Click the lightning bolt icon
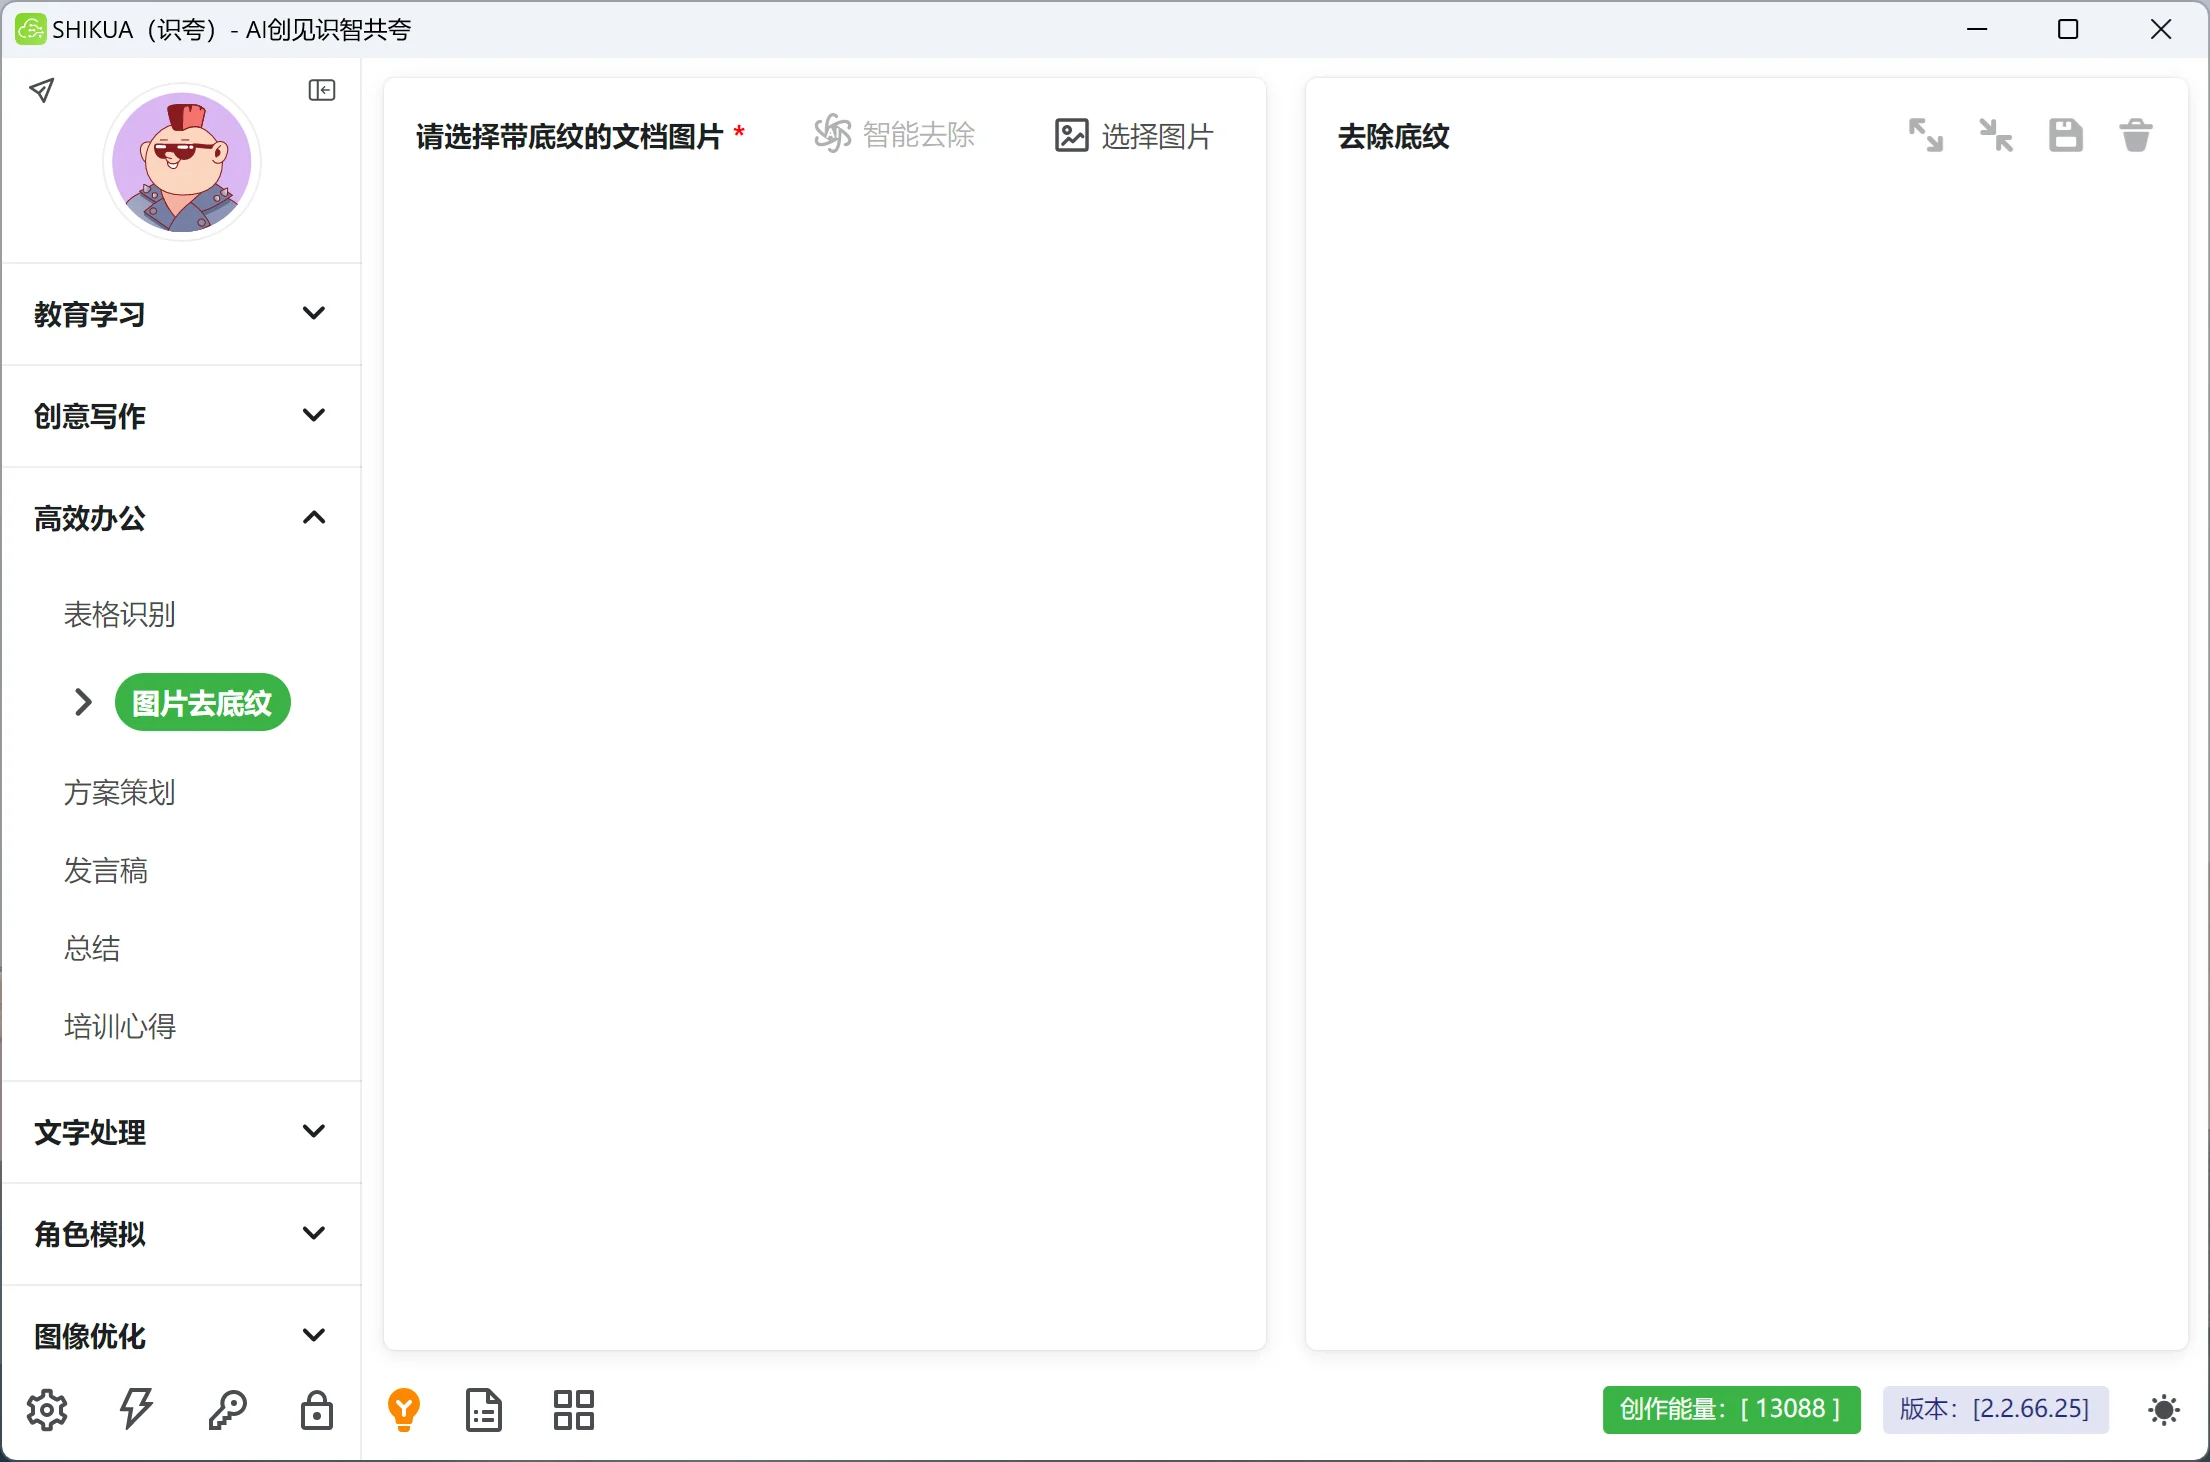 coord(137,1410)
